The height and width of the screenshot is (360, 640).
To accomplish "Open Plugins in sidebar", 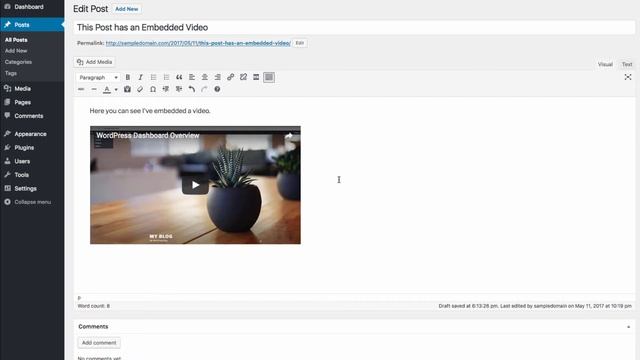I will [32, 148].
